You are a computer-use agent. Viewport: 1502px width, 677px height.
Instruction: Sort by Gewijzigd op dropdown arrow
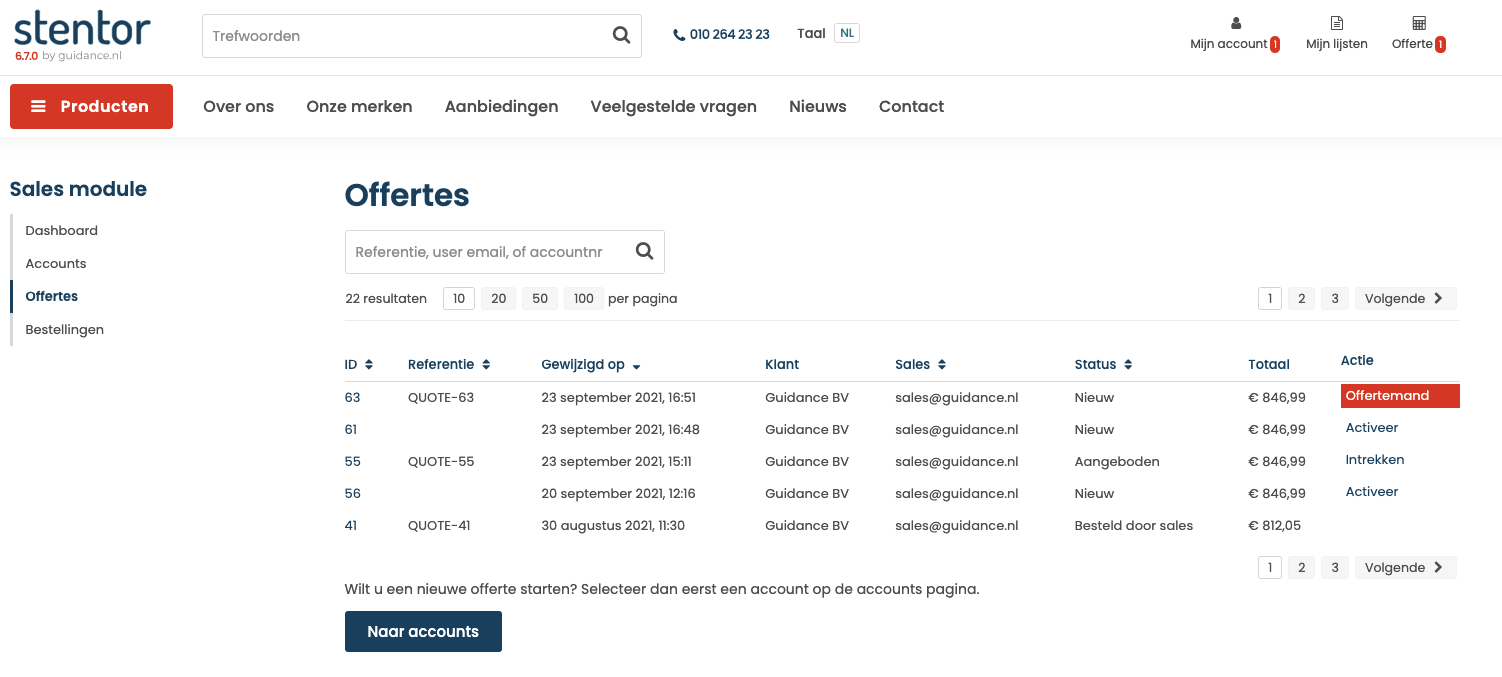click(637, 366)
